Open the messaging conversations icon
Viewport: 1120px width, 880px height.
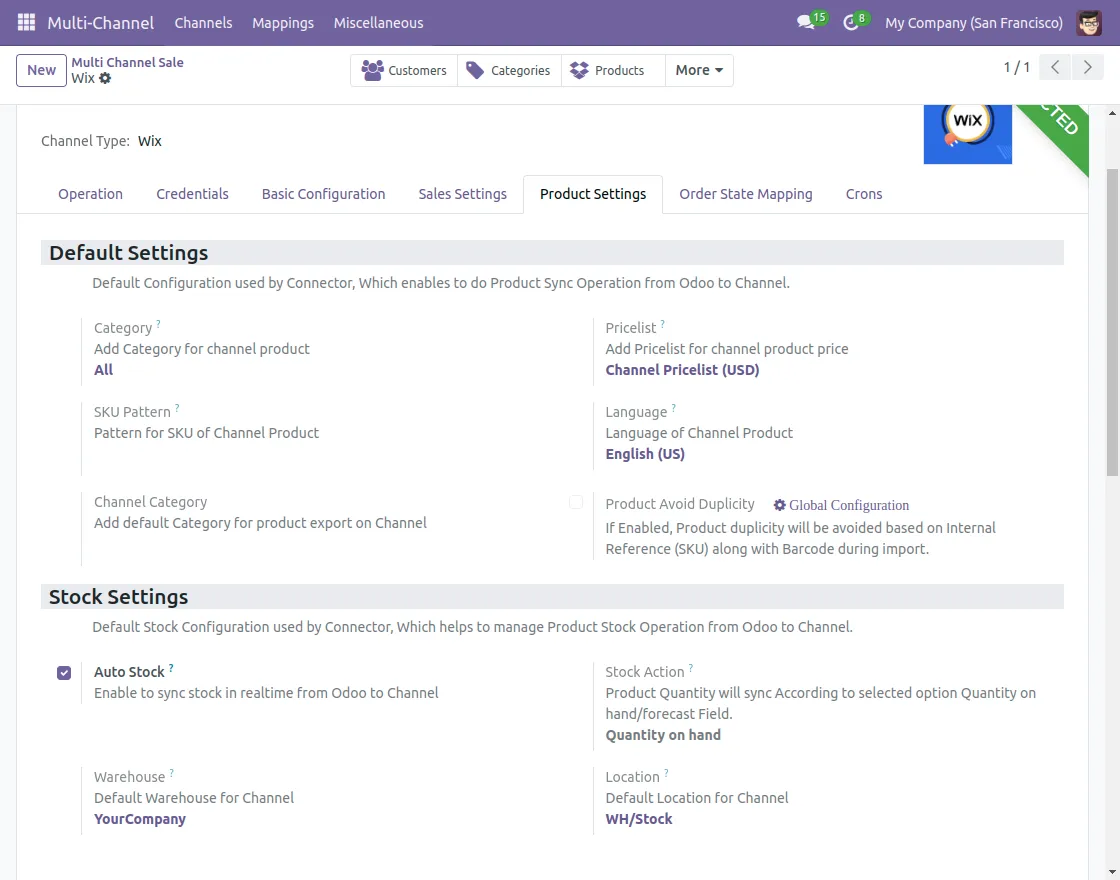(x=806, y=22)
